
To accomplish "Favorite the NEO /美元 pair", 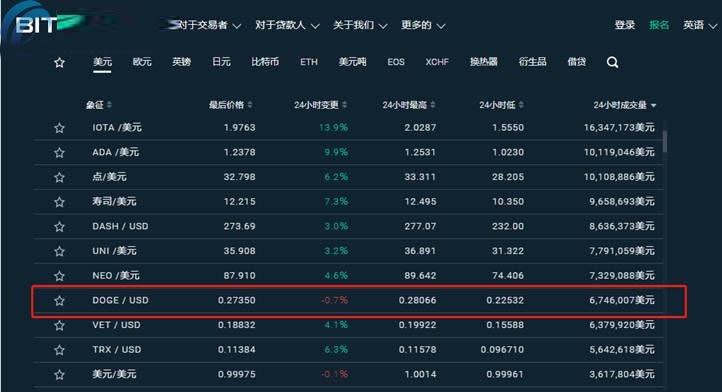I will [59, 276].
